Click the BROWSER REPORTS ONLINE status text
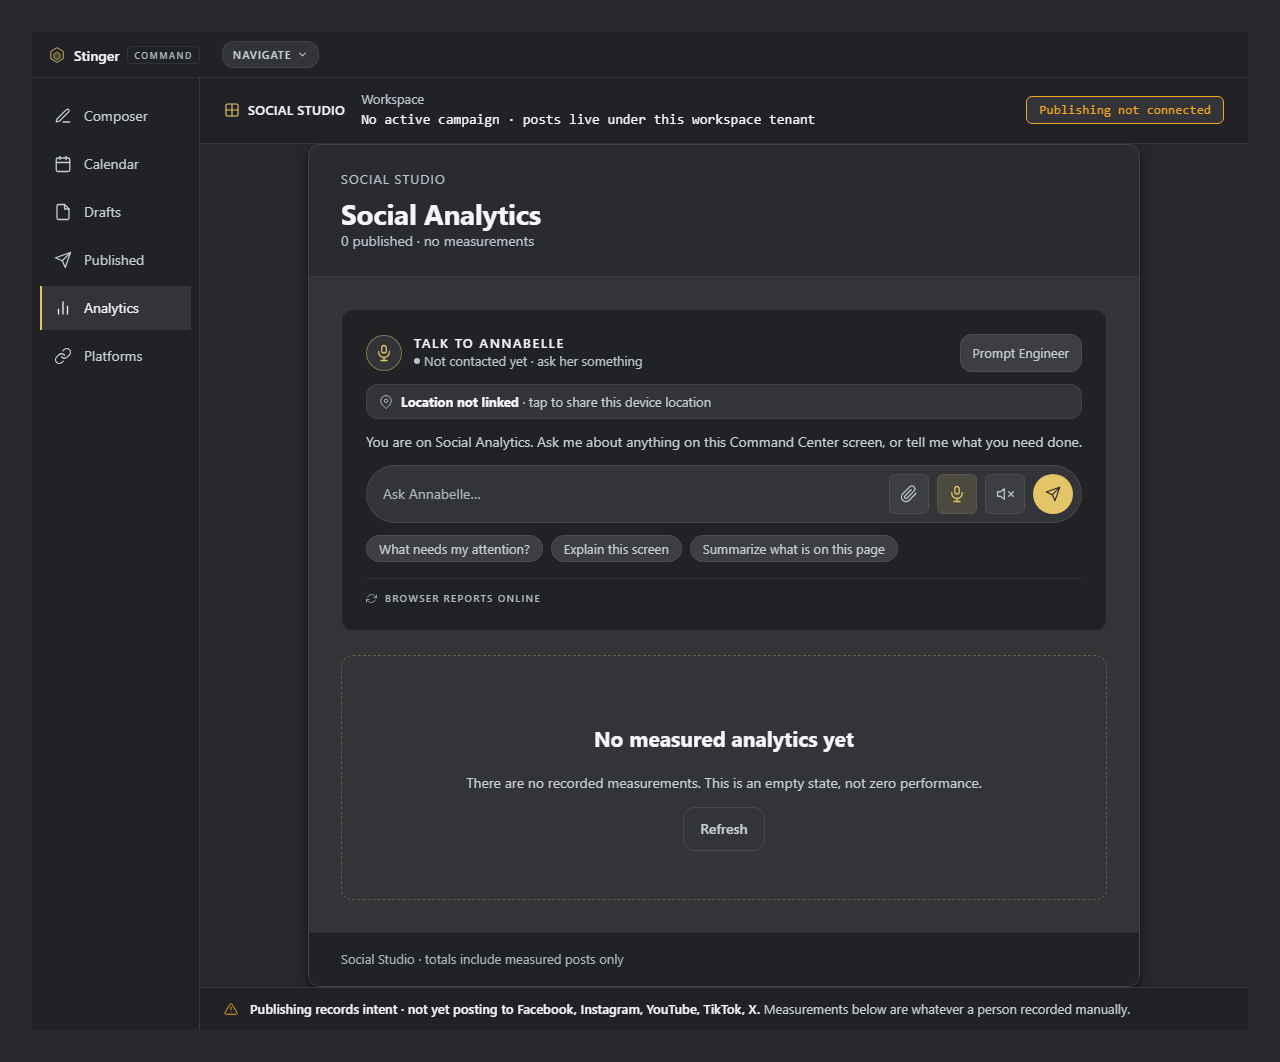 coord(462,598)
